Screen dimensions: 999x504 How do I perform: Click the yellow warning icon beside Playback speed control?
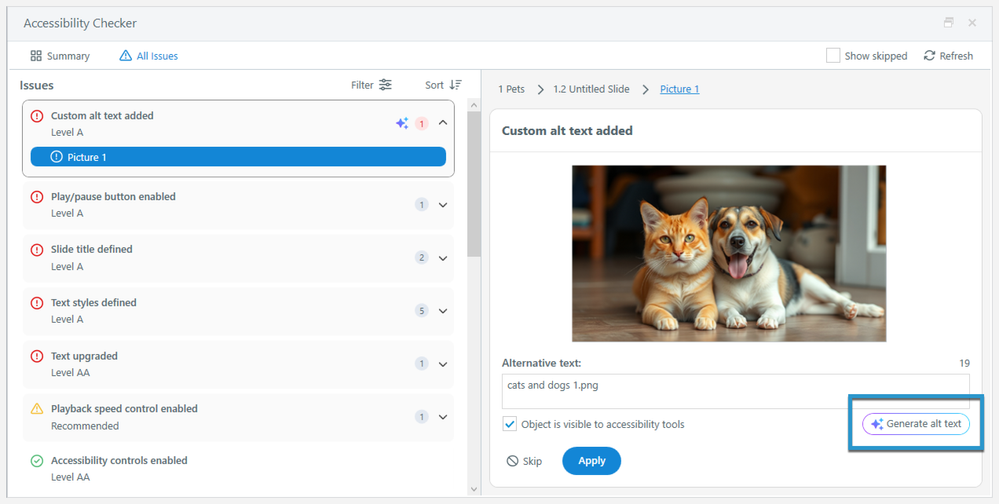37,409
